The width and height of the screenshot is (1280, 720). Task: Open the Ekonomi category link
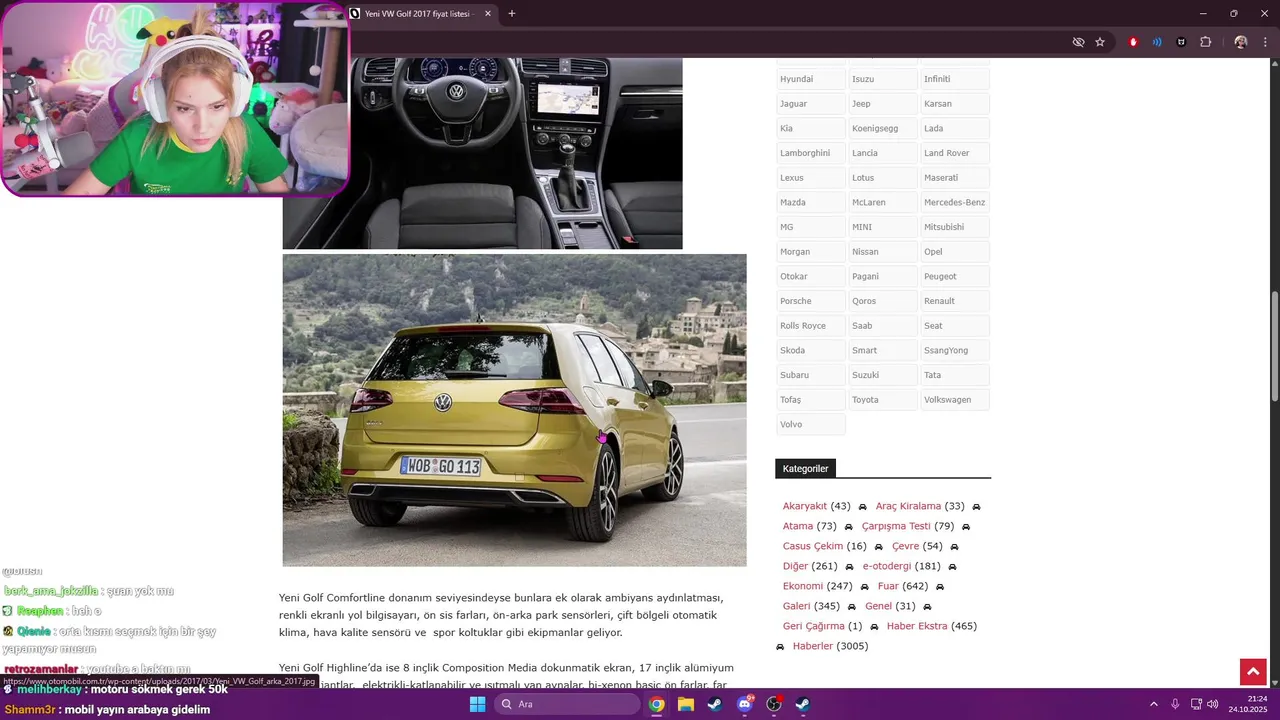803,586
